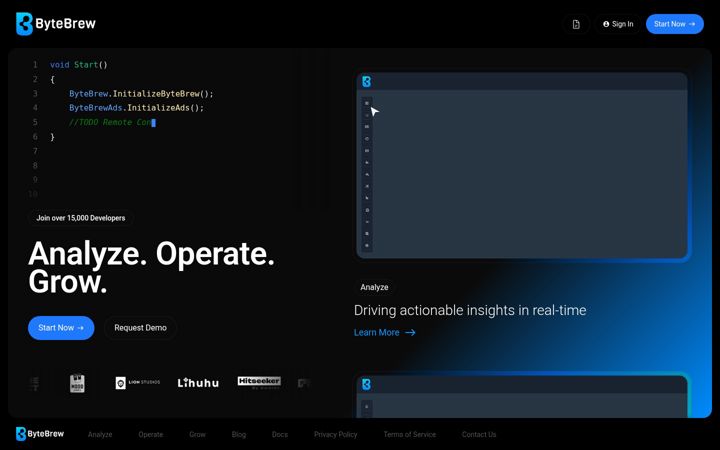Viewport: 720px width, 450px height.
Task: Click the ByteBrew logo in the header
Action: pyautogui.click(x=56, y=23)
